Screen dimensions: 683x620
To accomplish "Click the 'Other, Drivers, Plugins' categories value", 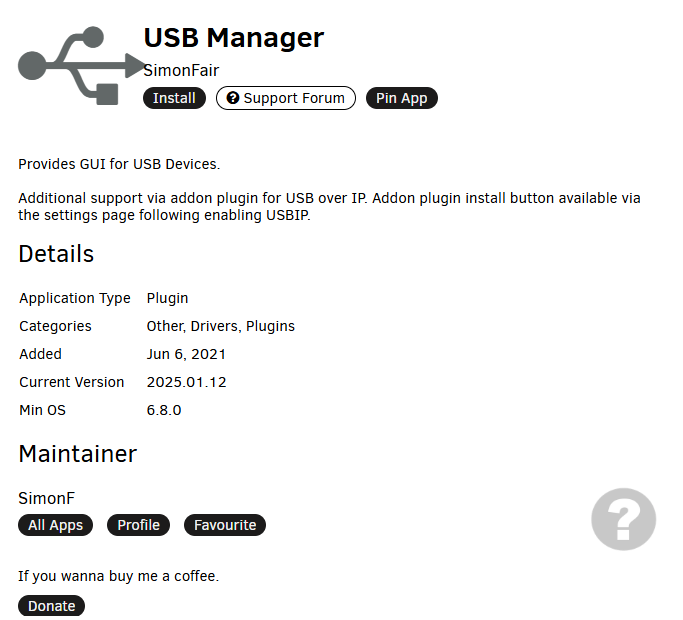I will 220,326.
